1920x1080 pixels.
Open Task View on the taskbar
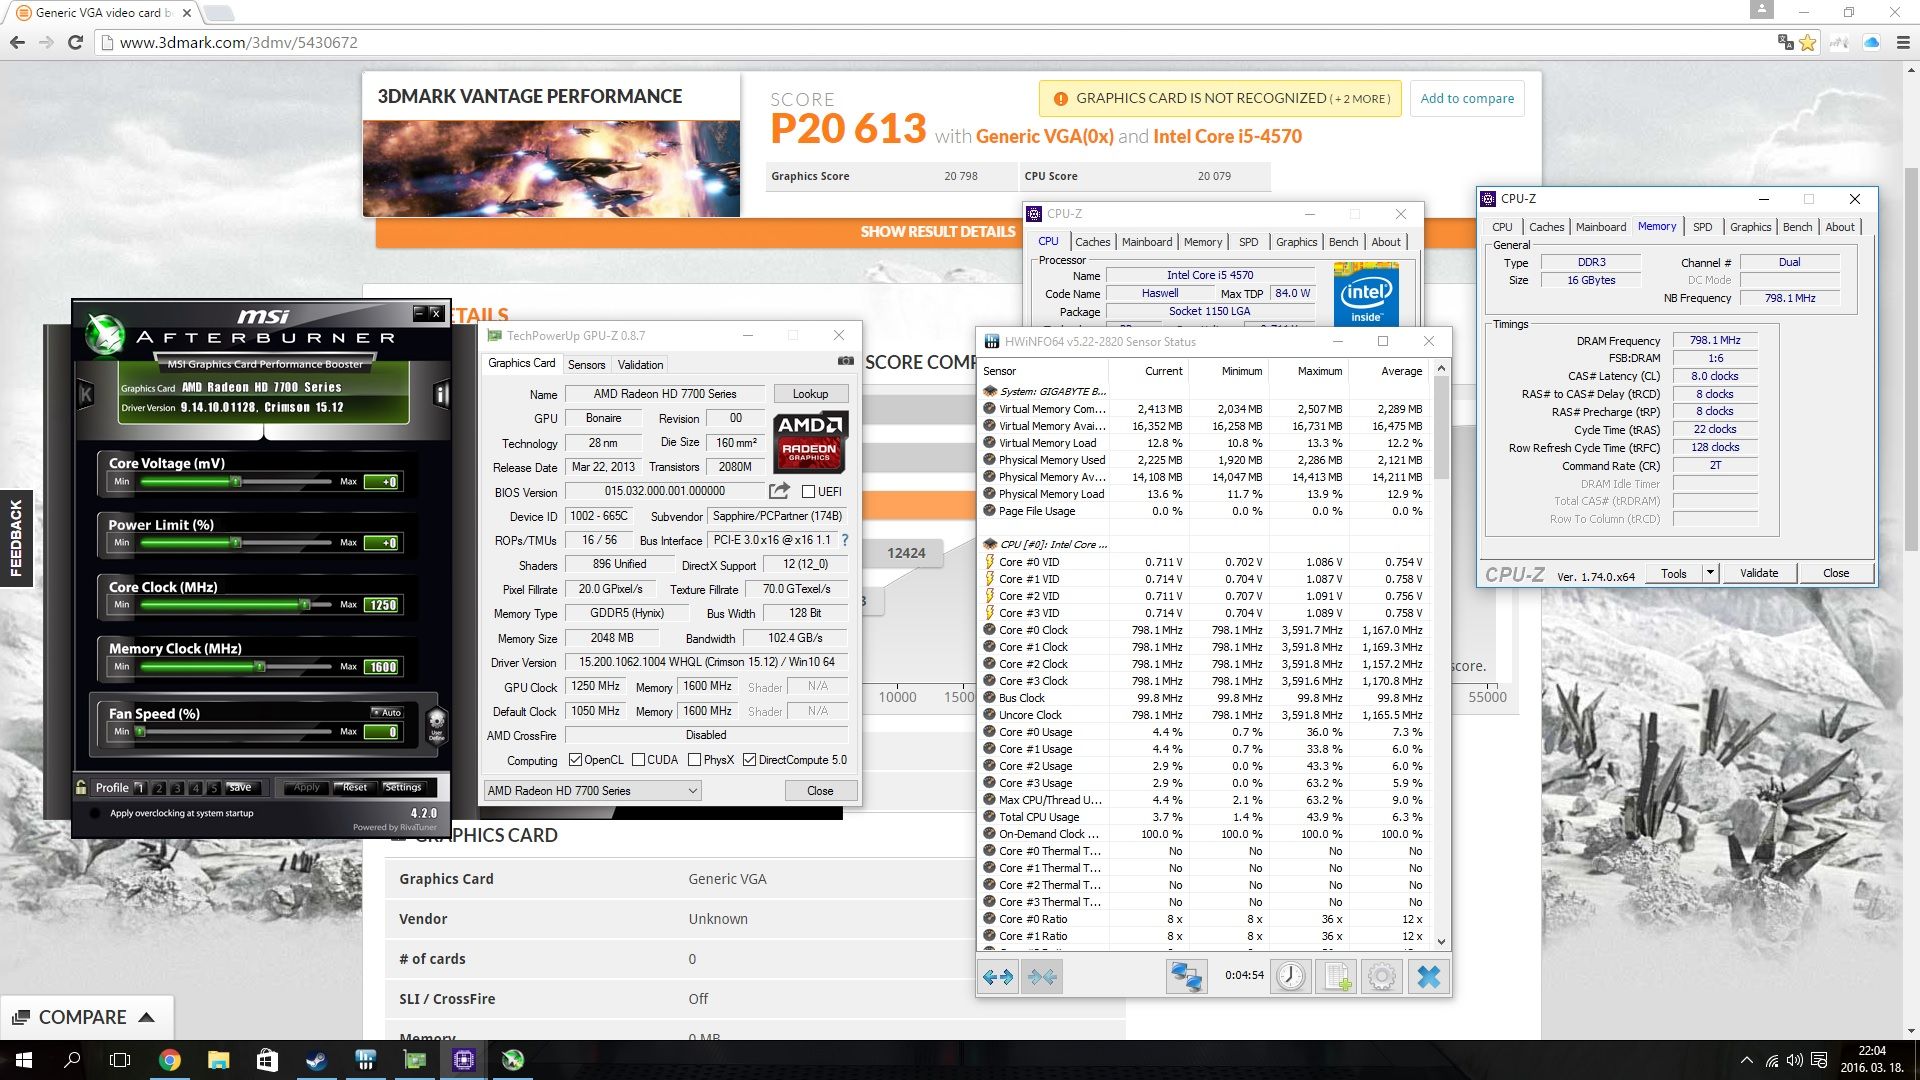120,1060
